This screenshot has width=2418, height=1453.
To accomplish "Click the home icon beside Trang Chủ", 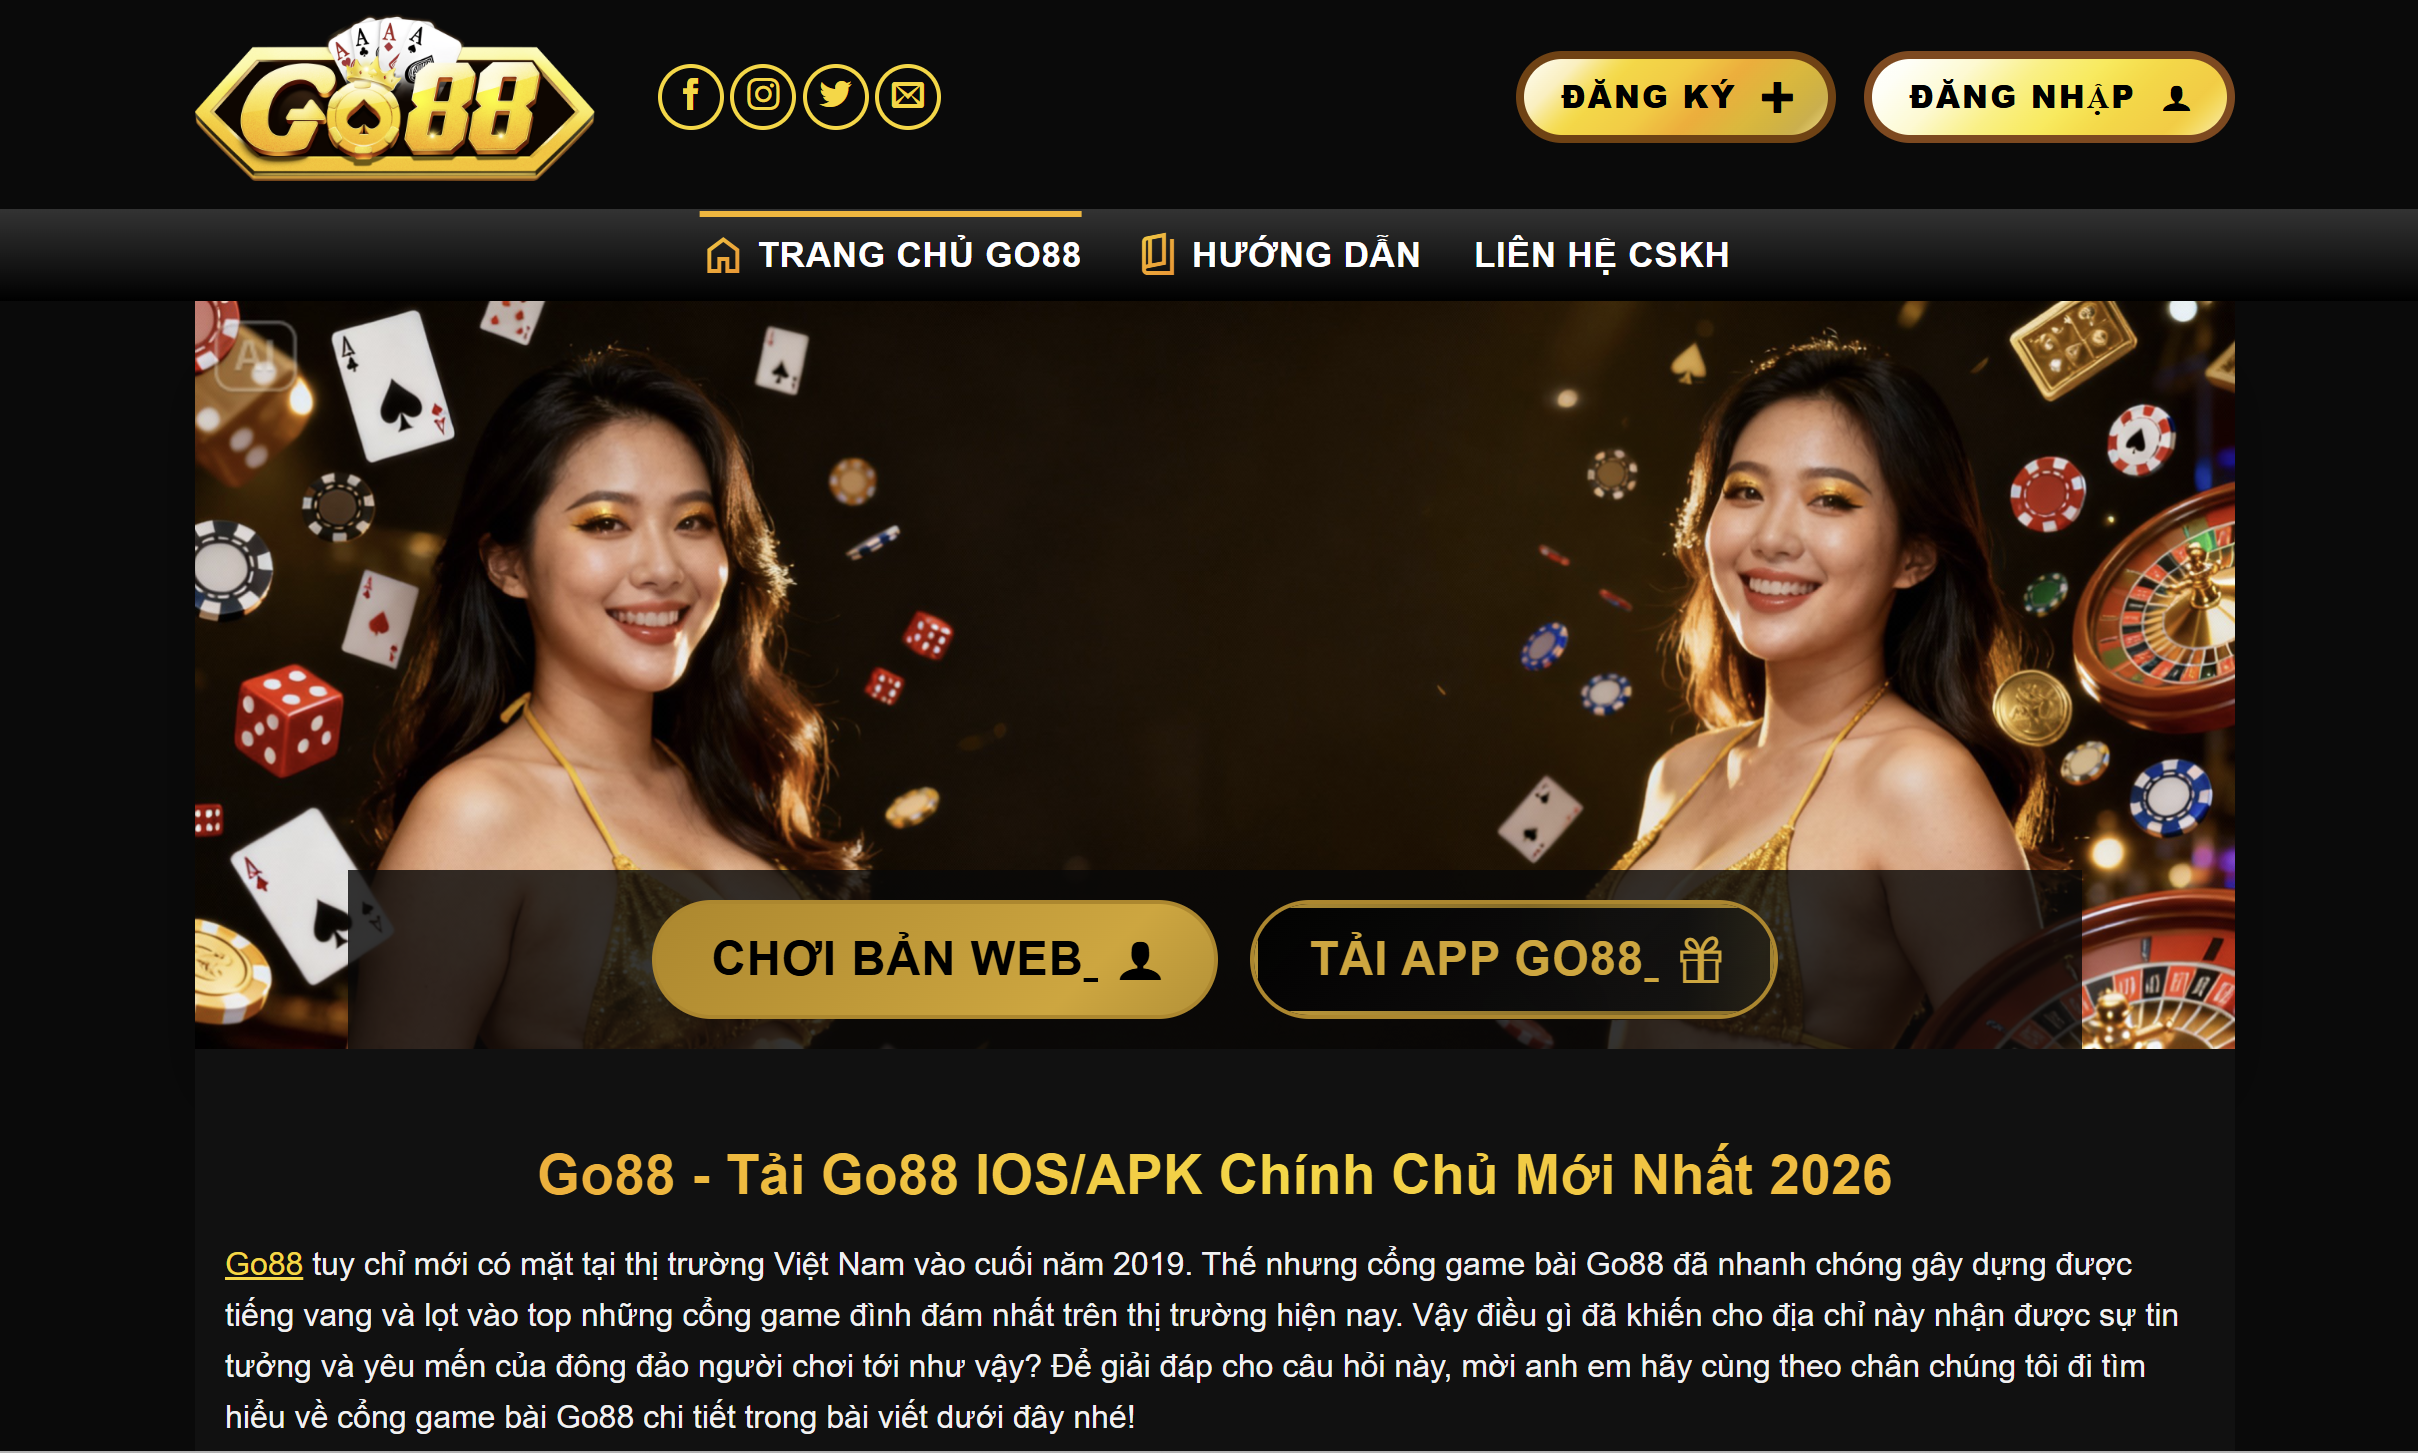I will (723, 255).
